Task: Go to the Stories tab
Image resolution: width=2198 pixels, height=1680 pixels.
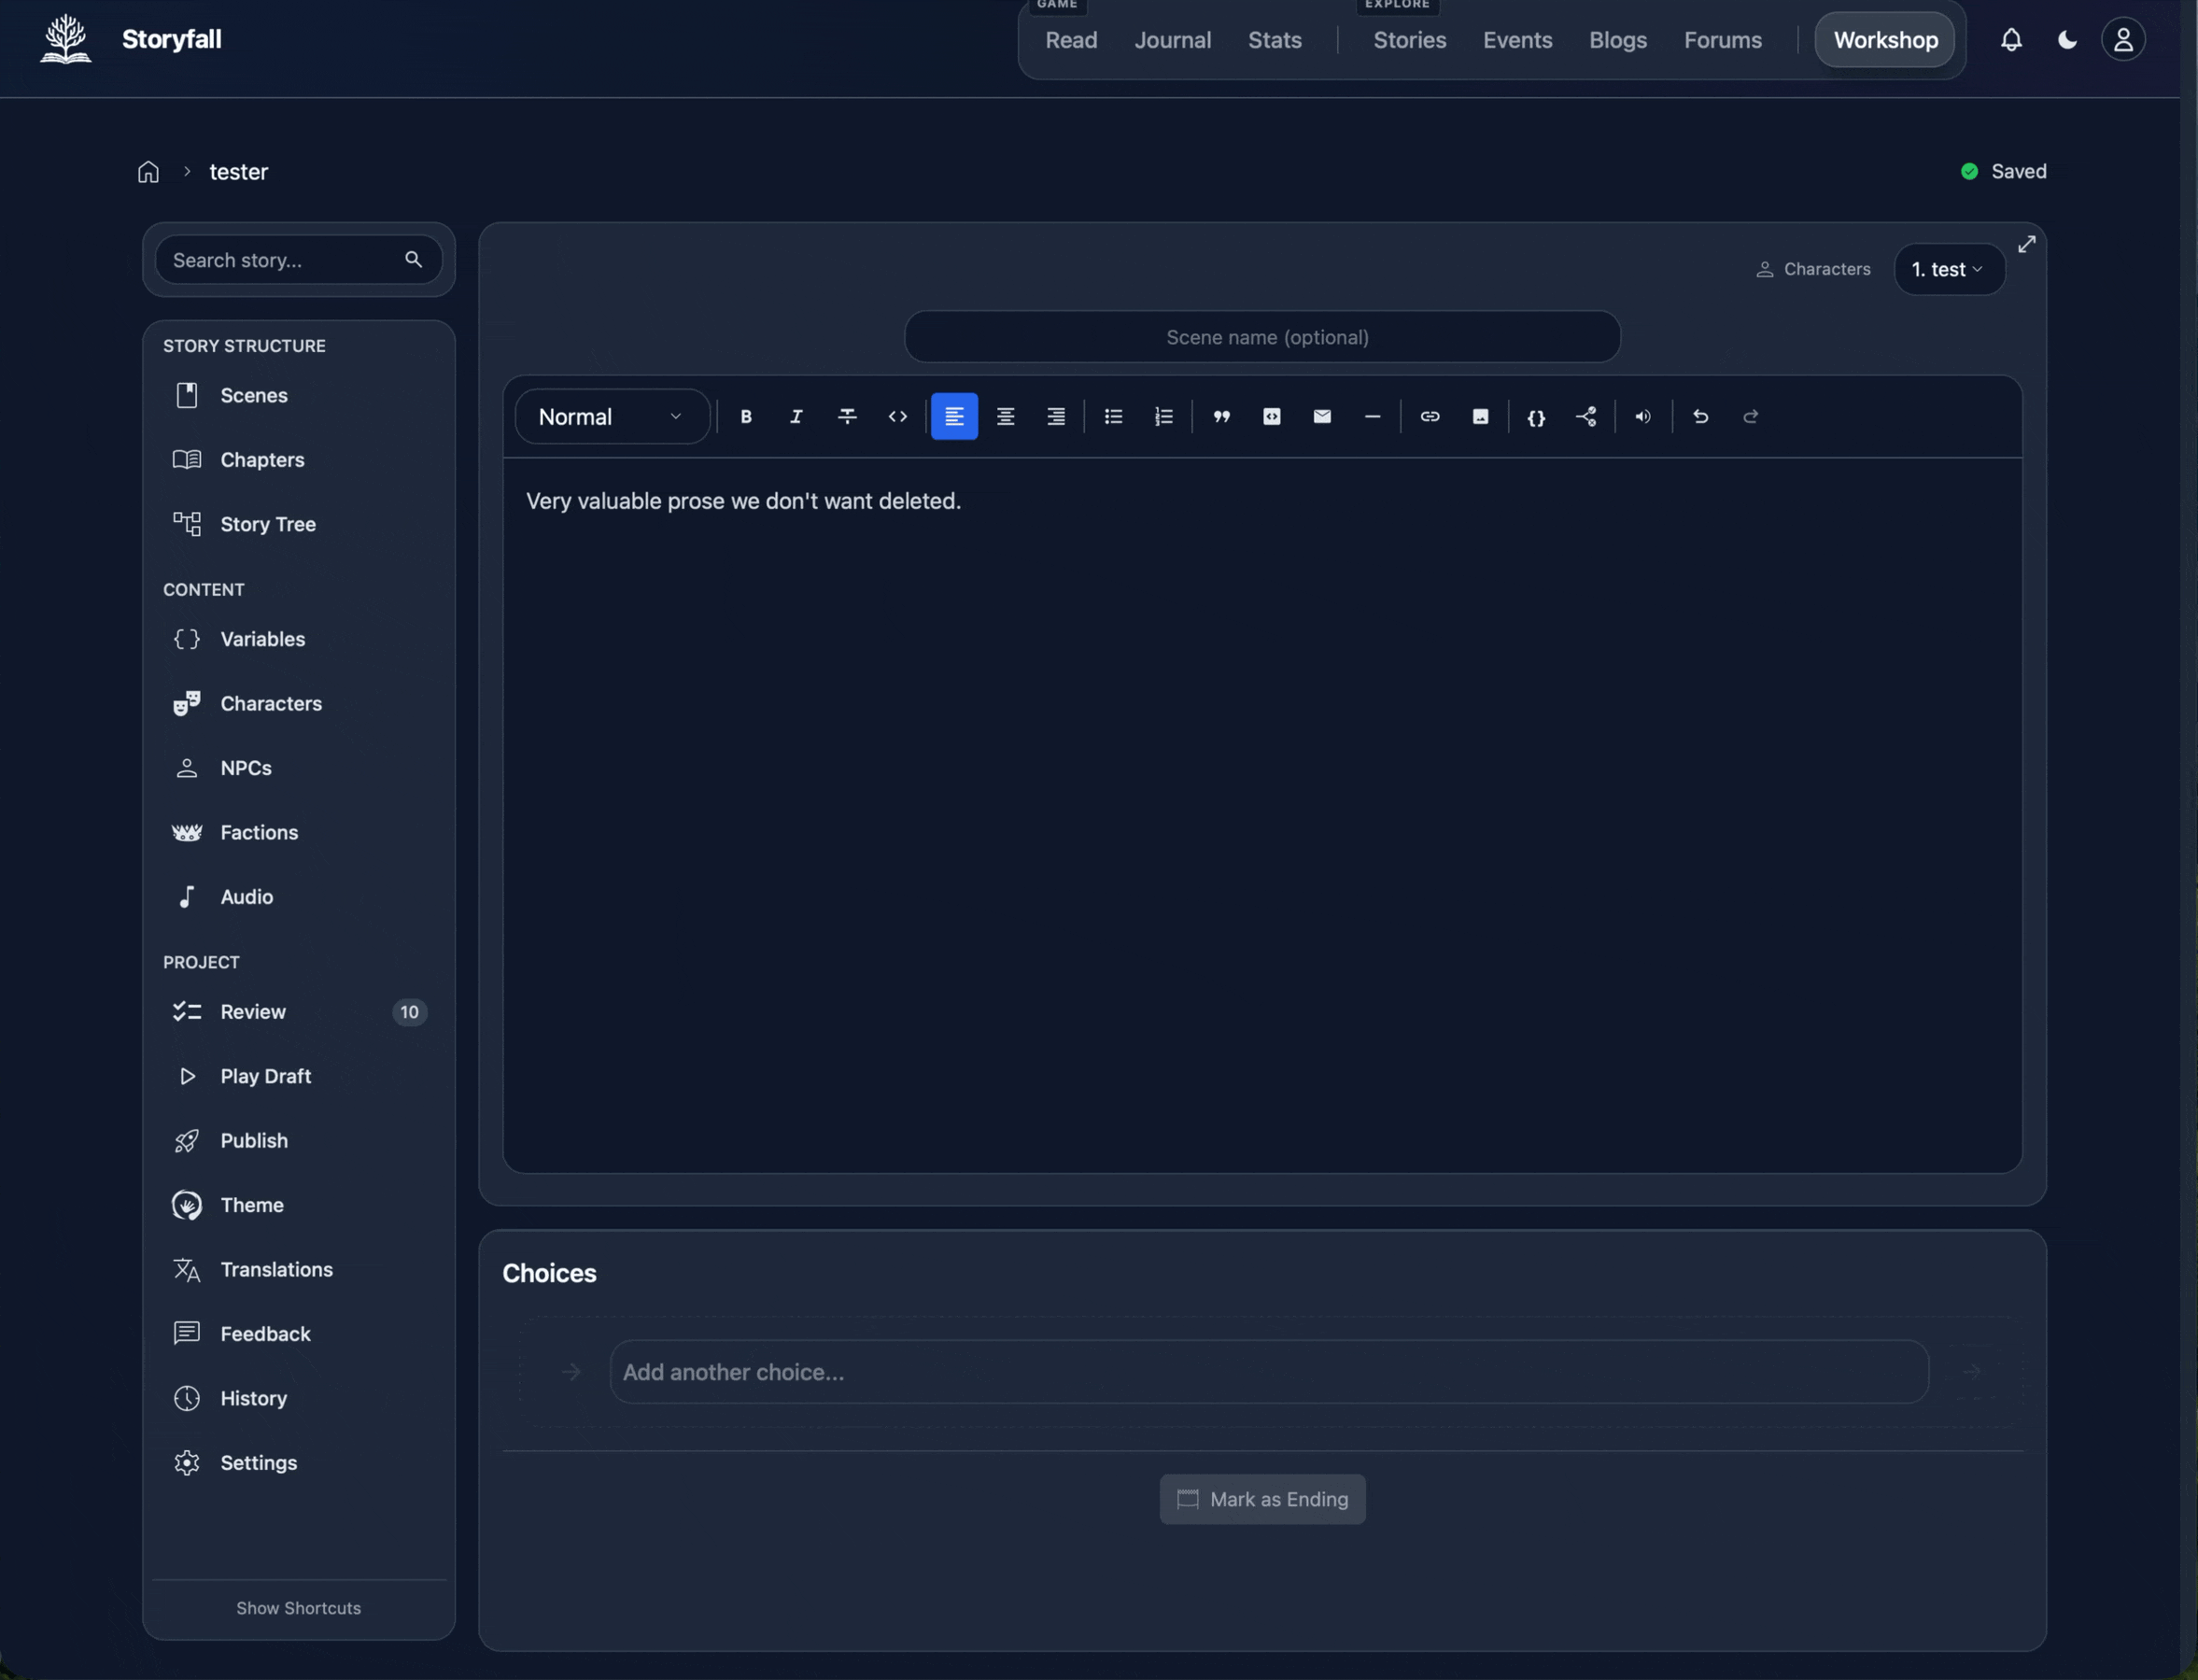Action: [1409, 40]
